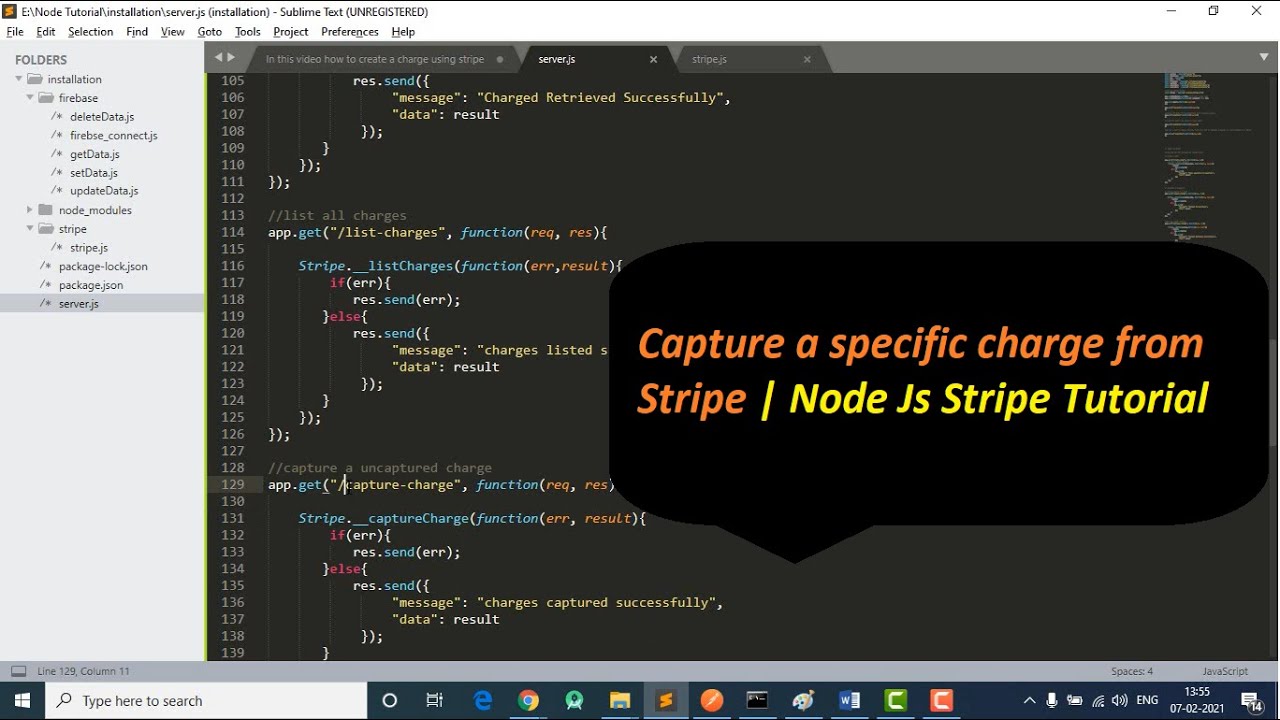The width and height of the screenshot is (1280, 720).
Task: Click line number 114 in the gutter
Action: coord(232,232)
